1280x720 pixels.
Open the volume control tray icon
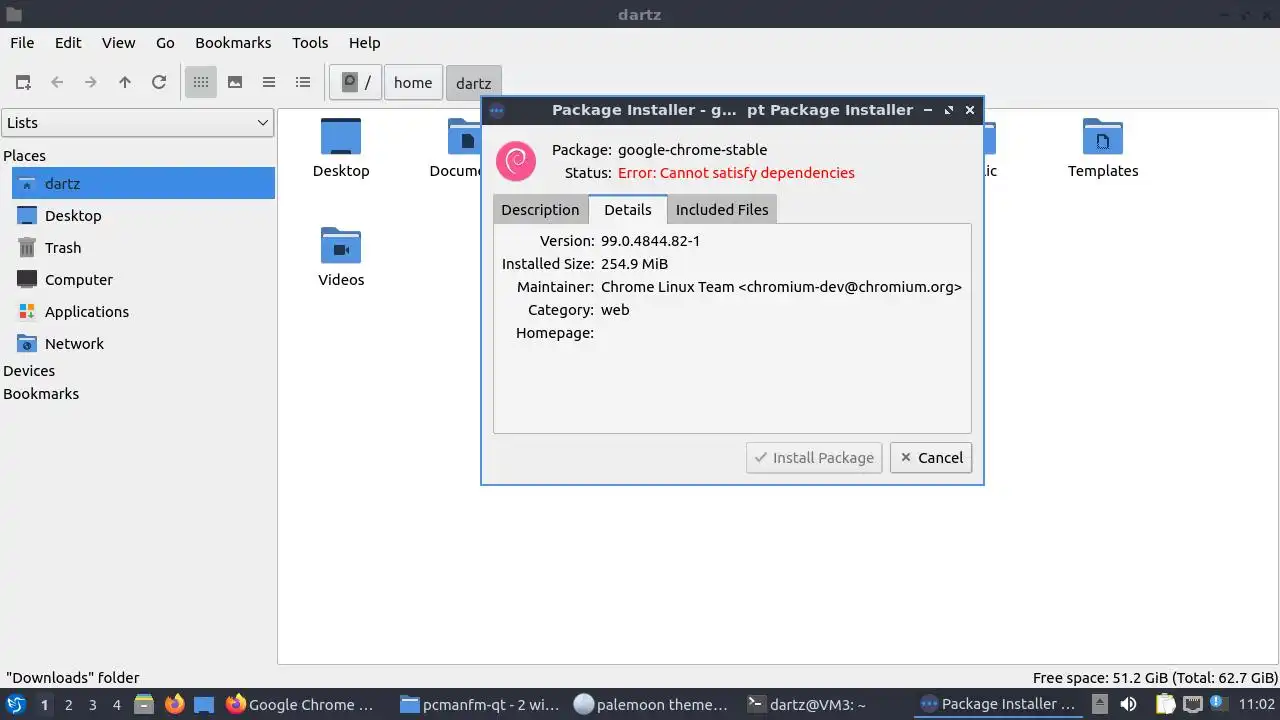coord(1127,704)
